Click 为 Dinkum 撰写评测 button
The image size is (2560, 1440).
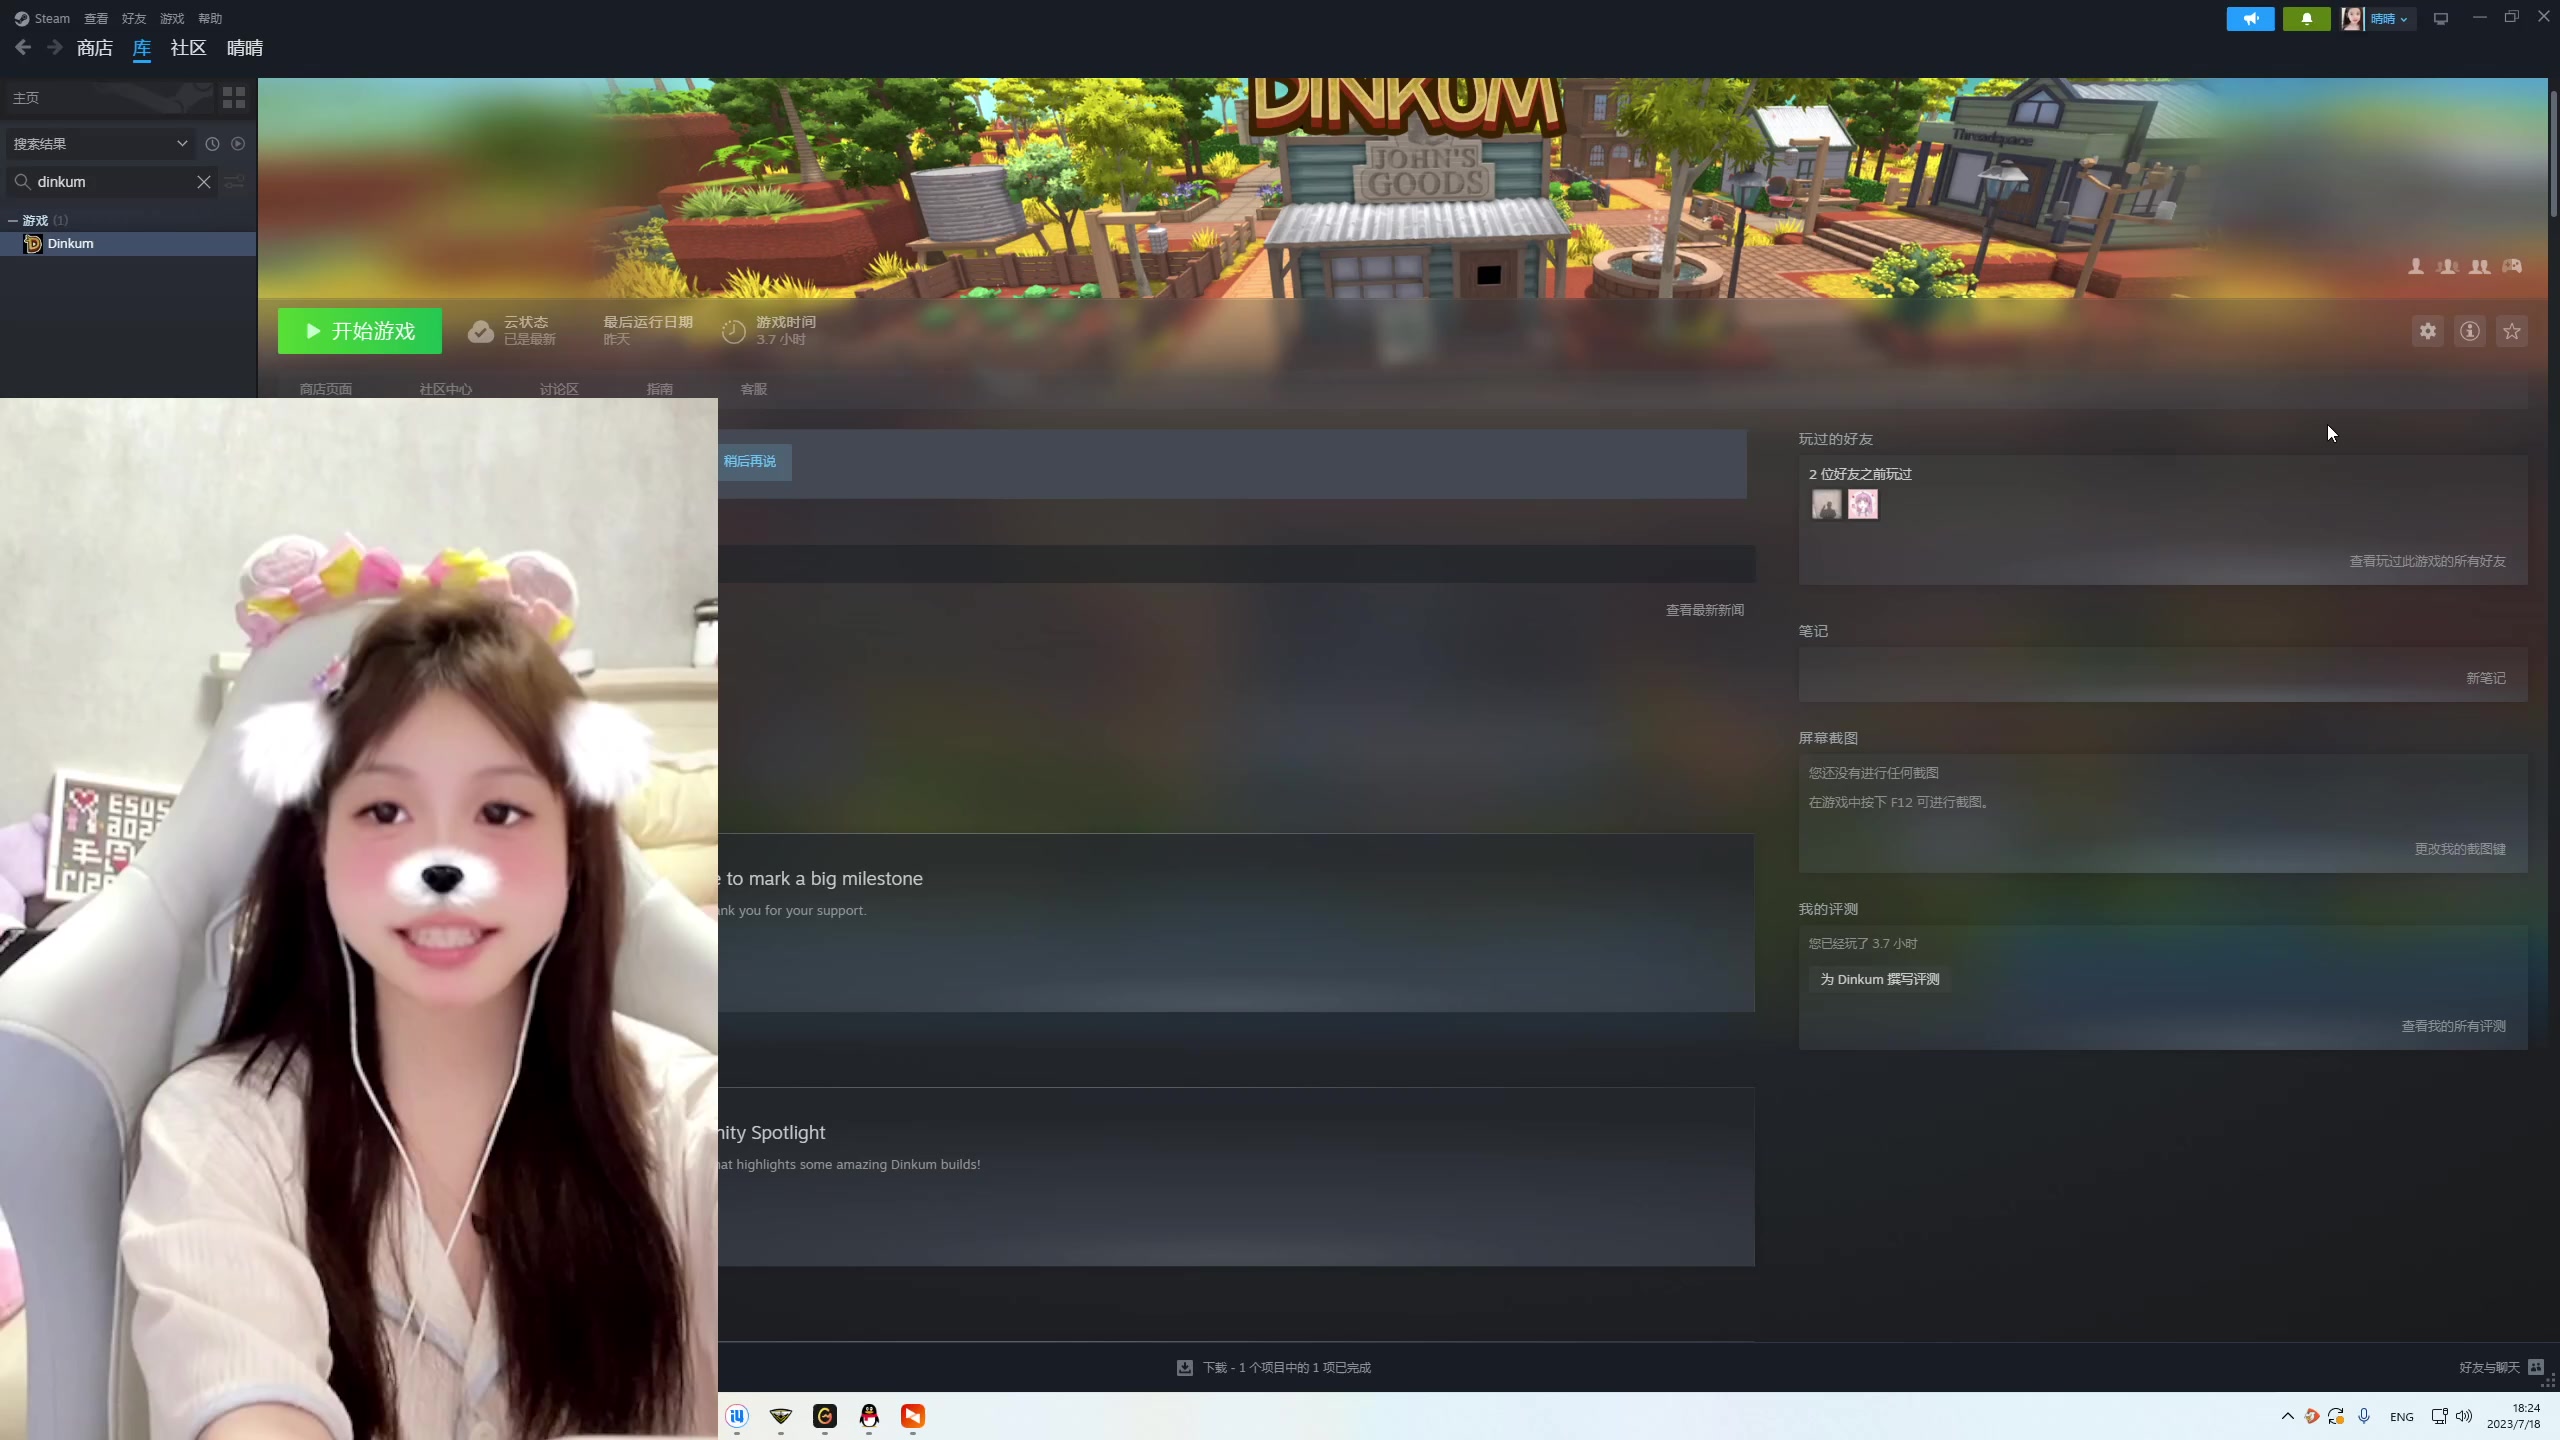pyautogui.click(x=1880, y=979)
